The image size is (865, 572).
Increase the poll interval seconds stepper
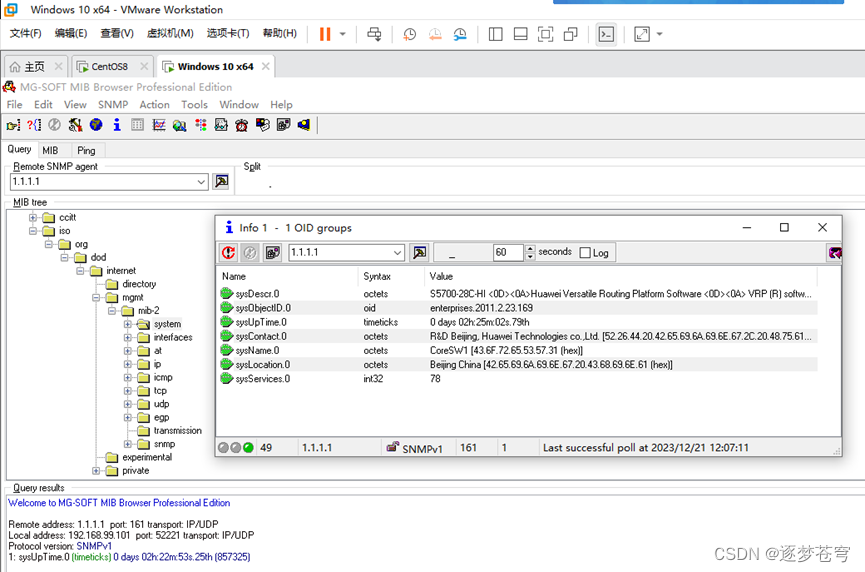530,249
